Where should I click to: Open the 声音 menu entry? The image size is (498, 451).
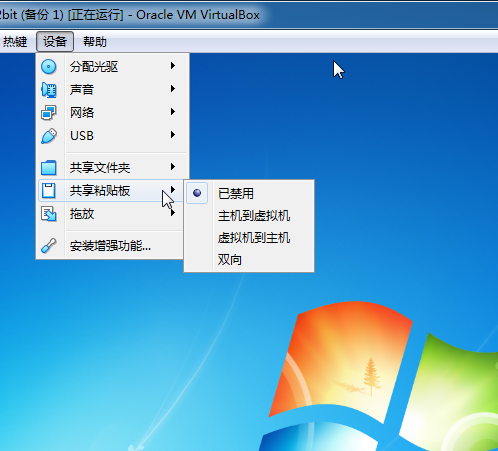[112, 90]
